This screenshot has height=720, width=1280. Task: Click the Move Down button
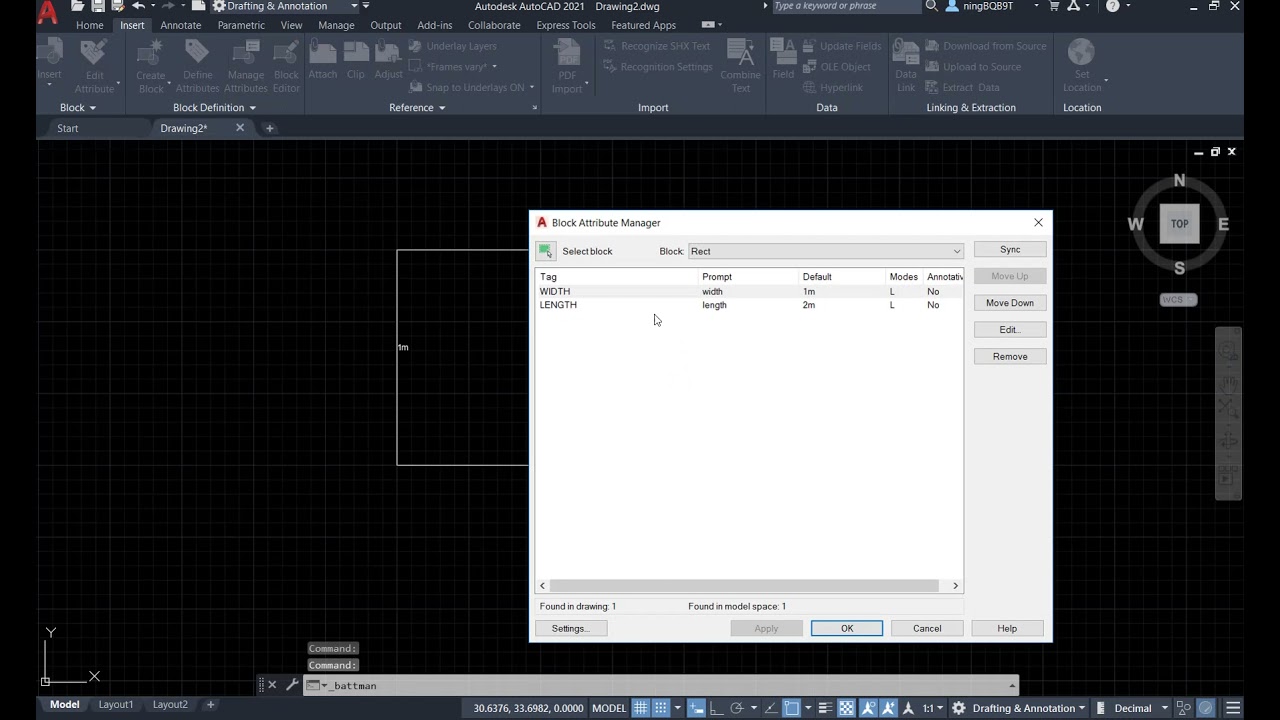click(x=1010, y=303)
